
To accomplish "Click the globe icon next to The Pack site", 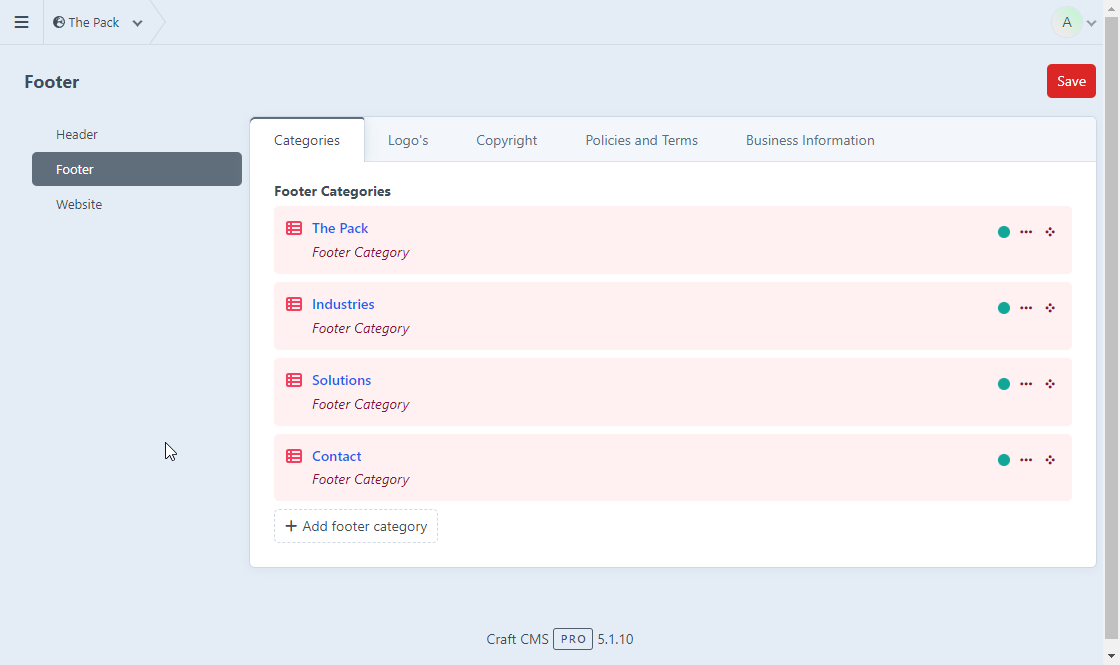I will [x=59, y=22].
